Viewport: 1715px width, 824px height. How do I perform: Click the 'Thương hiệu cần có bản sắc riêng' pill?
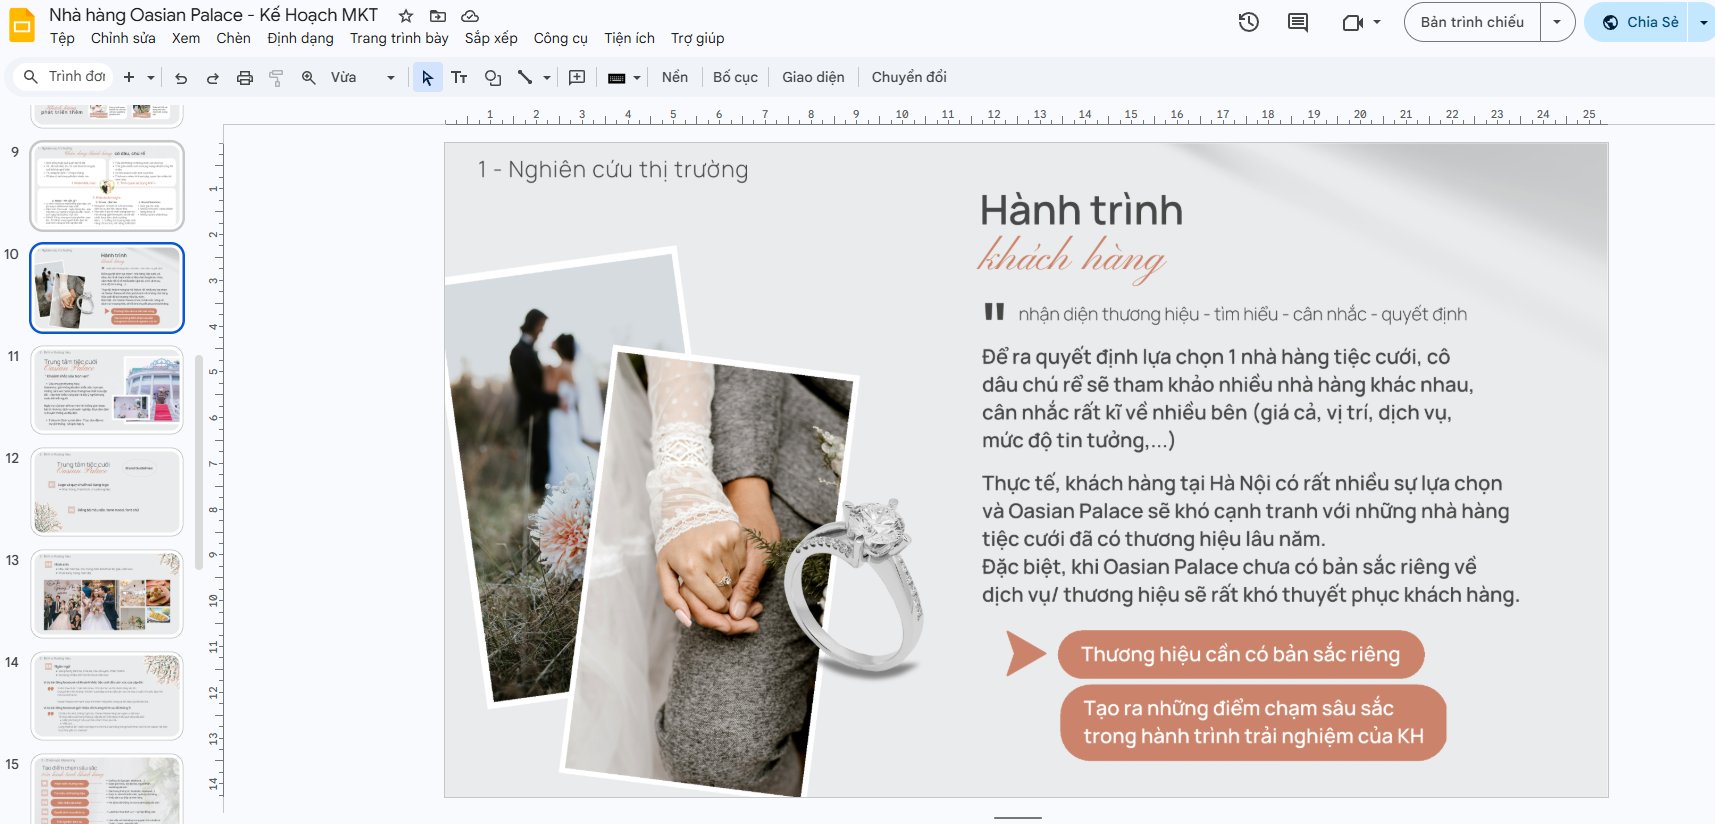point(1240,654)
